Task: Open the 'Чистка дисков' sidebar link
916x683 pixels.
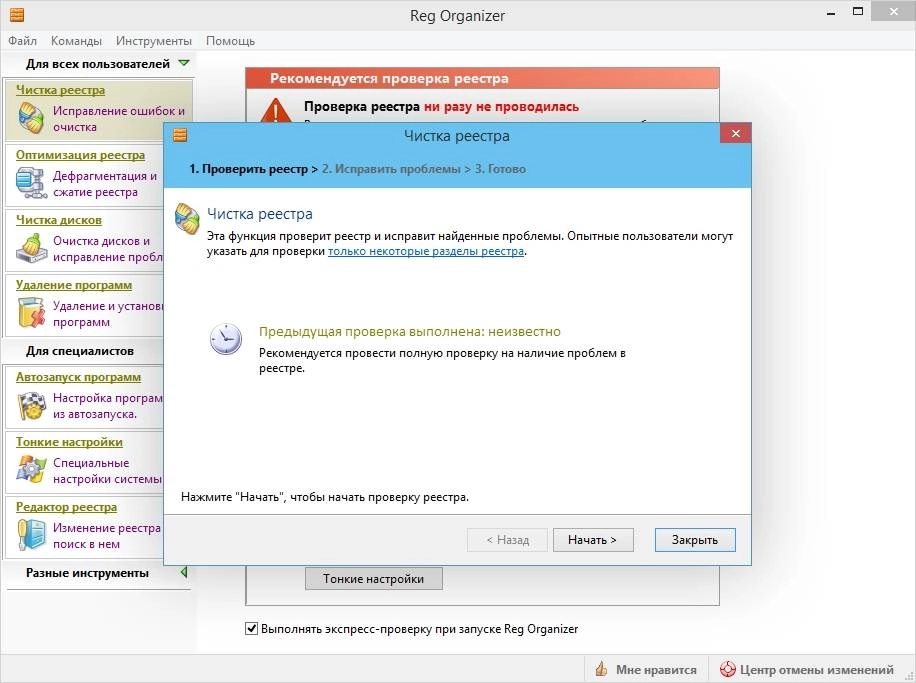Action: click(59, 220)
